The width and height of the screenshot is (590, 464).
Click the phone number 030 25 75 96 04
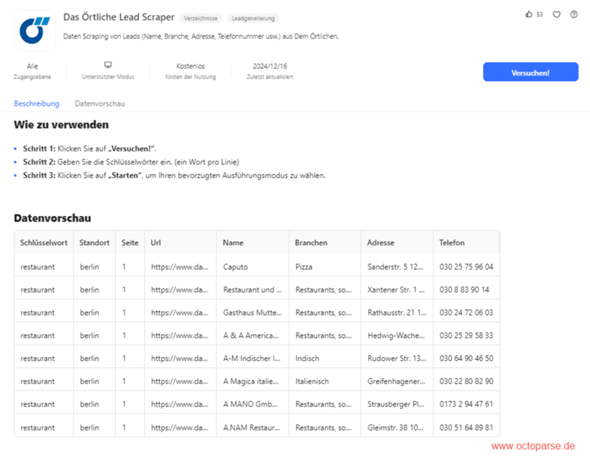(466, 267)
